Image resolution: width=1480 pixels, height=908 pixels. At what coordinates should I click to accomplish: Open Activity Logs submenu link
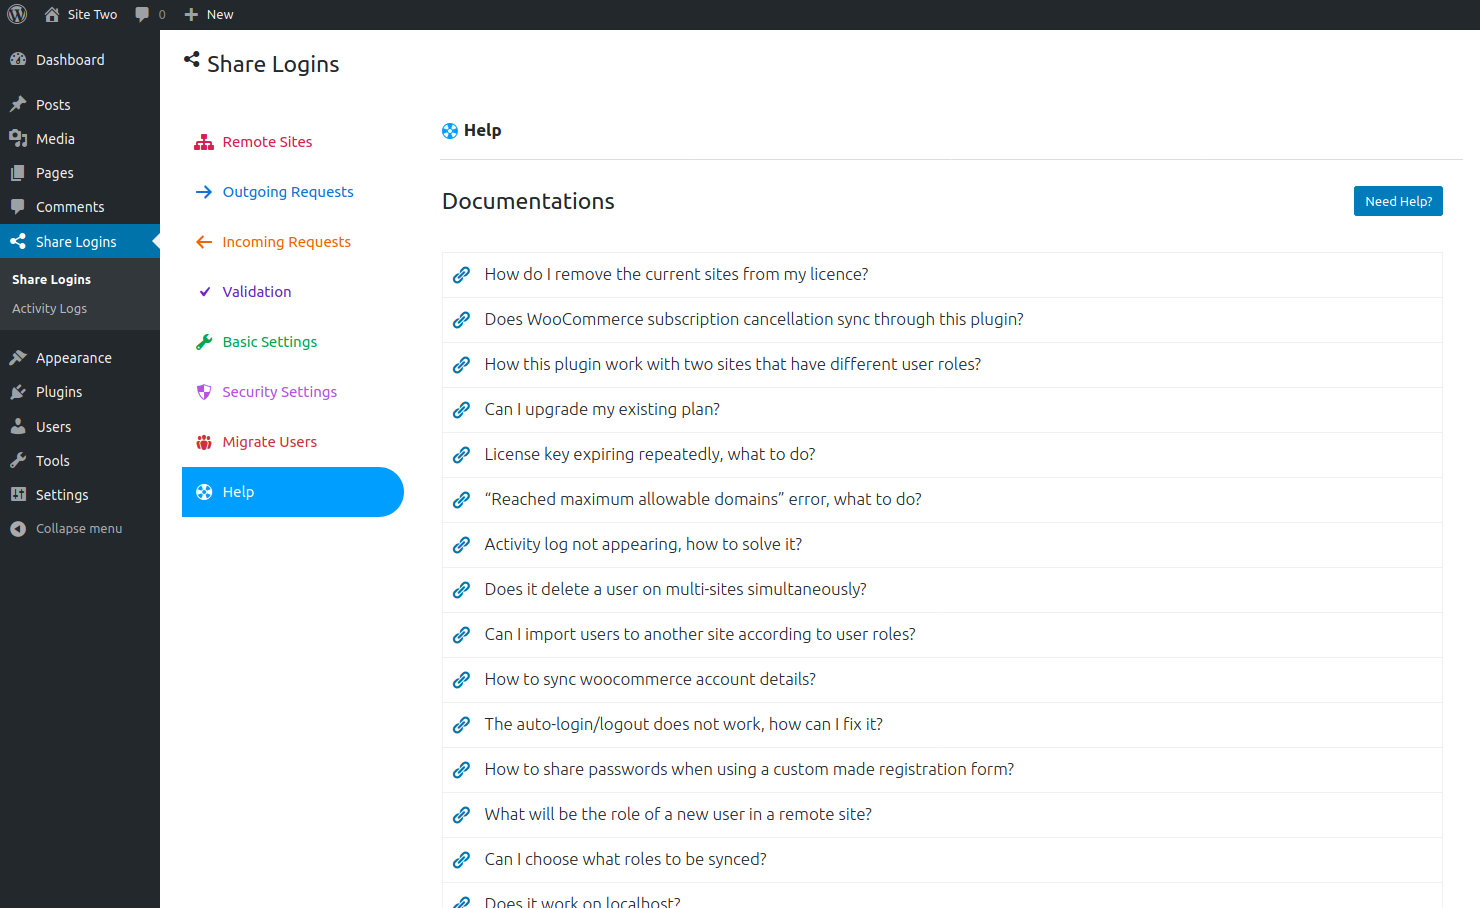[49, 309]
